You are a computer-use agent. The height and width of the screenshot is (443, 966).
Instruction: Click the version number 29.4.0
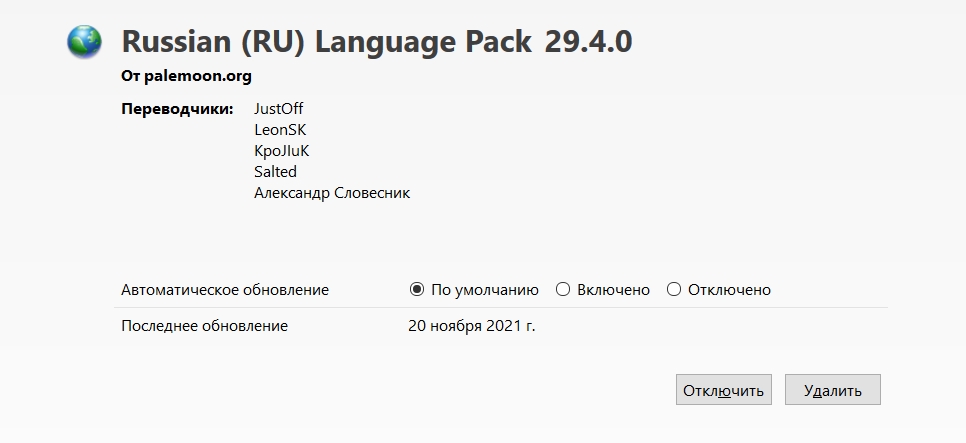pos(588,42)
